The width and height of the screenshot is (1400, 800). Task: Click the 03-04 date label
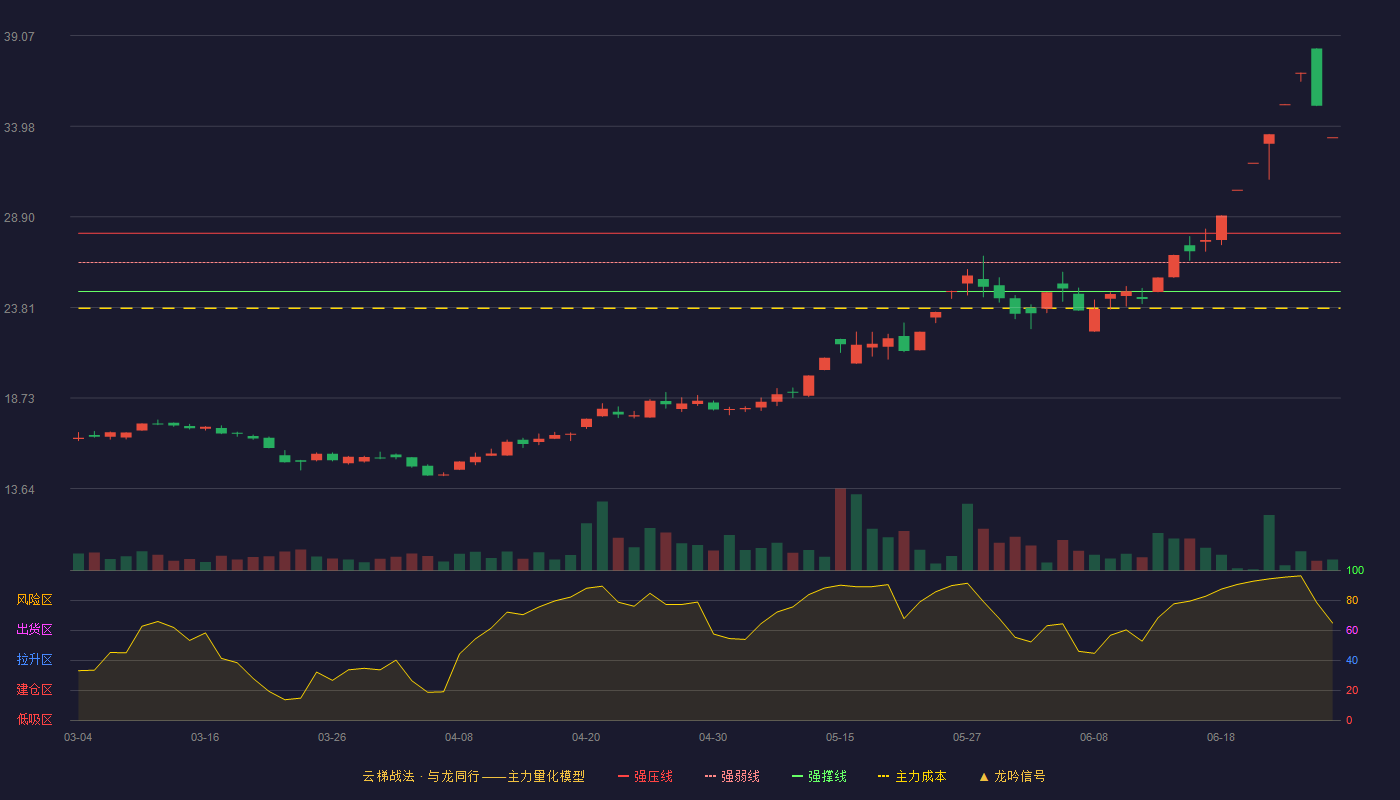pyautogui.click(x=78, y=737)
